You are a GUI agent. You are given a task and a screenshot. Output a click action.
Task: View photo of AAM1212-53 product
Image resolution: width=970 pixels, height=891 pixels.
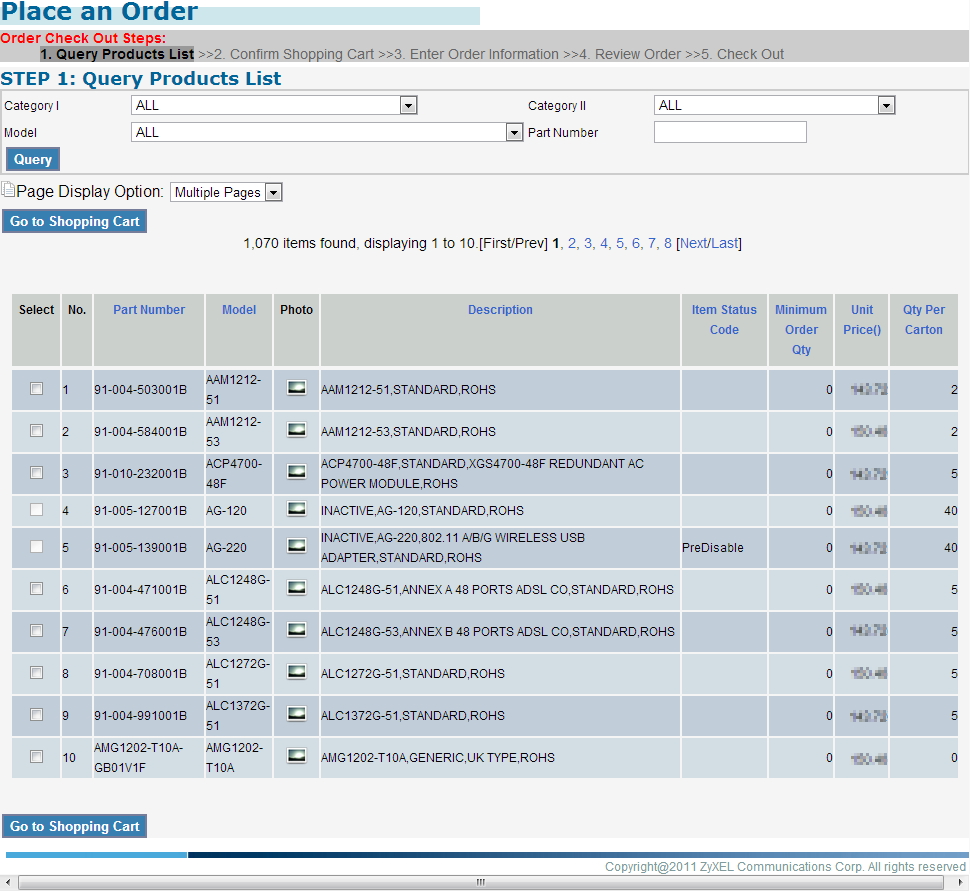coord(296,430)
